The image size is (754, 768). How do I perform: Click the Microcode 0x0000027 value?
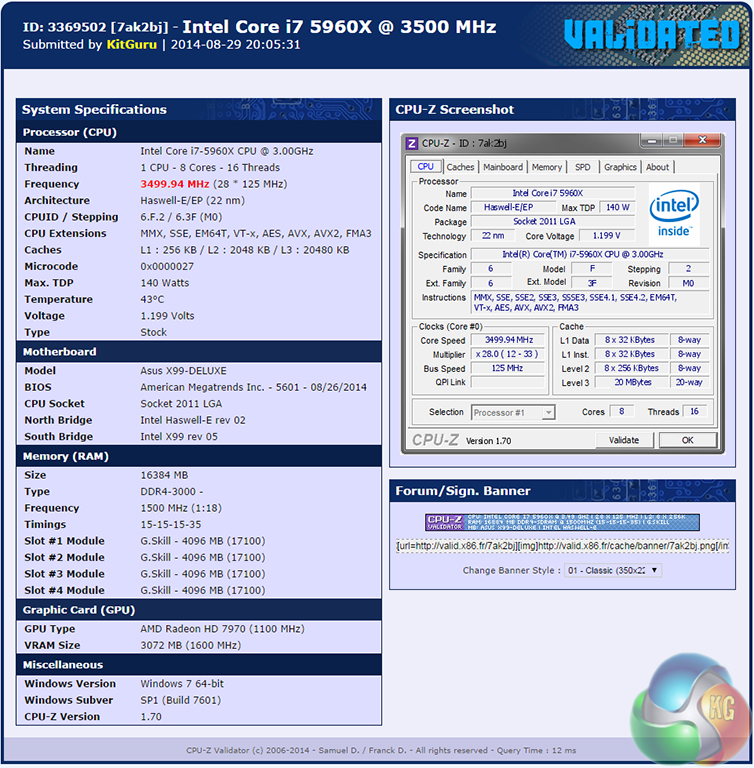[167, 266]
